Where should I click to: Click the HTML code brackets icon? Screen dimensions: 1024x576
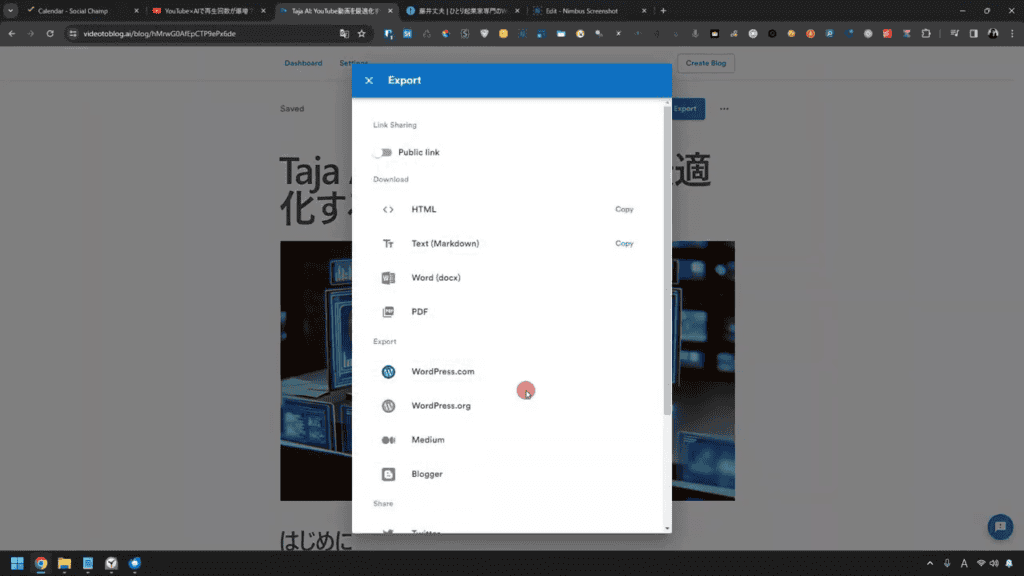pos(388,210)
